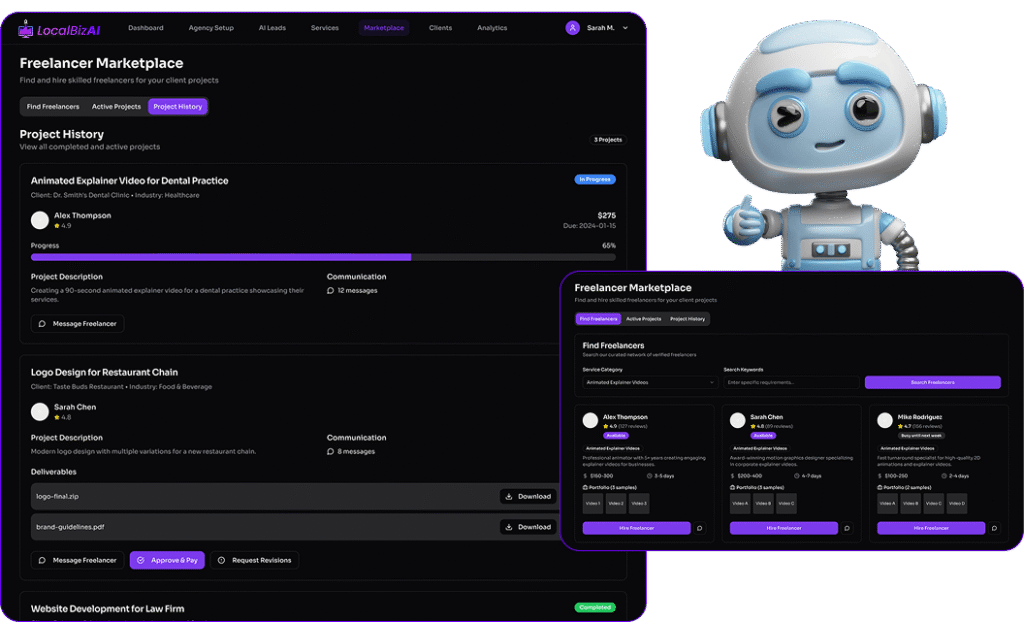Click Alex Thompson's avatar in Project History
This screenshot has height=622, width=1024.
click(x=40, y=220)
